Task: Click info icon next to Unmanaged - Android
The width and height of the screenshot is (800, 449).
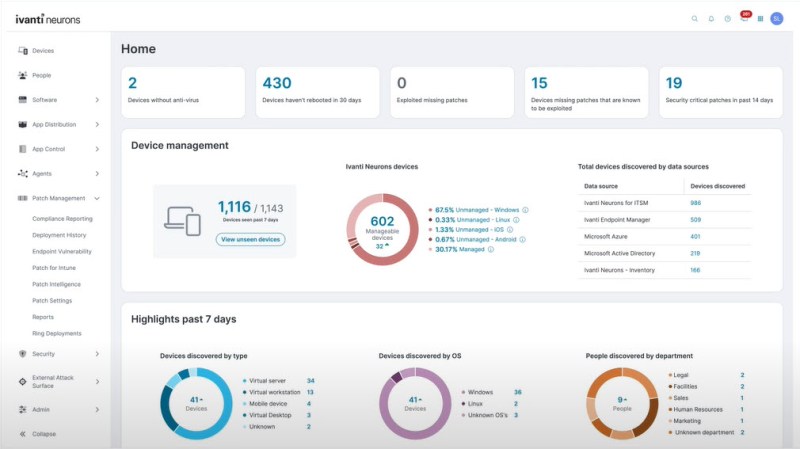Action: (522, 239)
